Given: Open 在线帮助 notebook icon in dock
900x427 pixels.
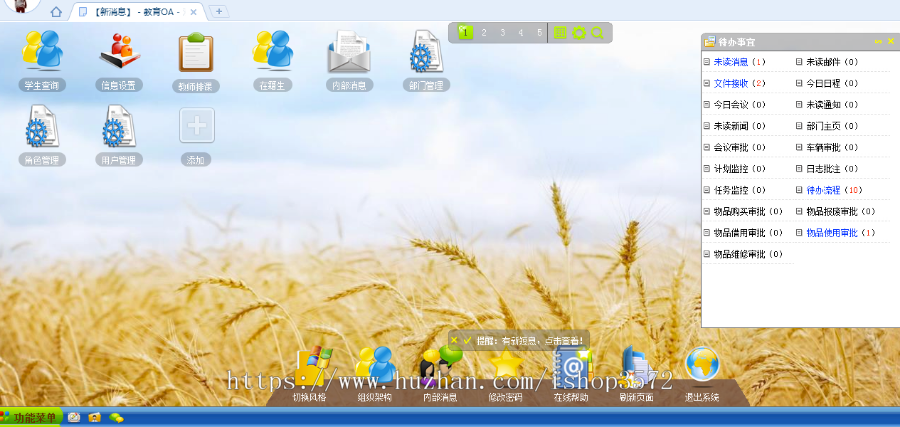Looking at the screenshot, I should point(571,365).
